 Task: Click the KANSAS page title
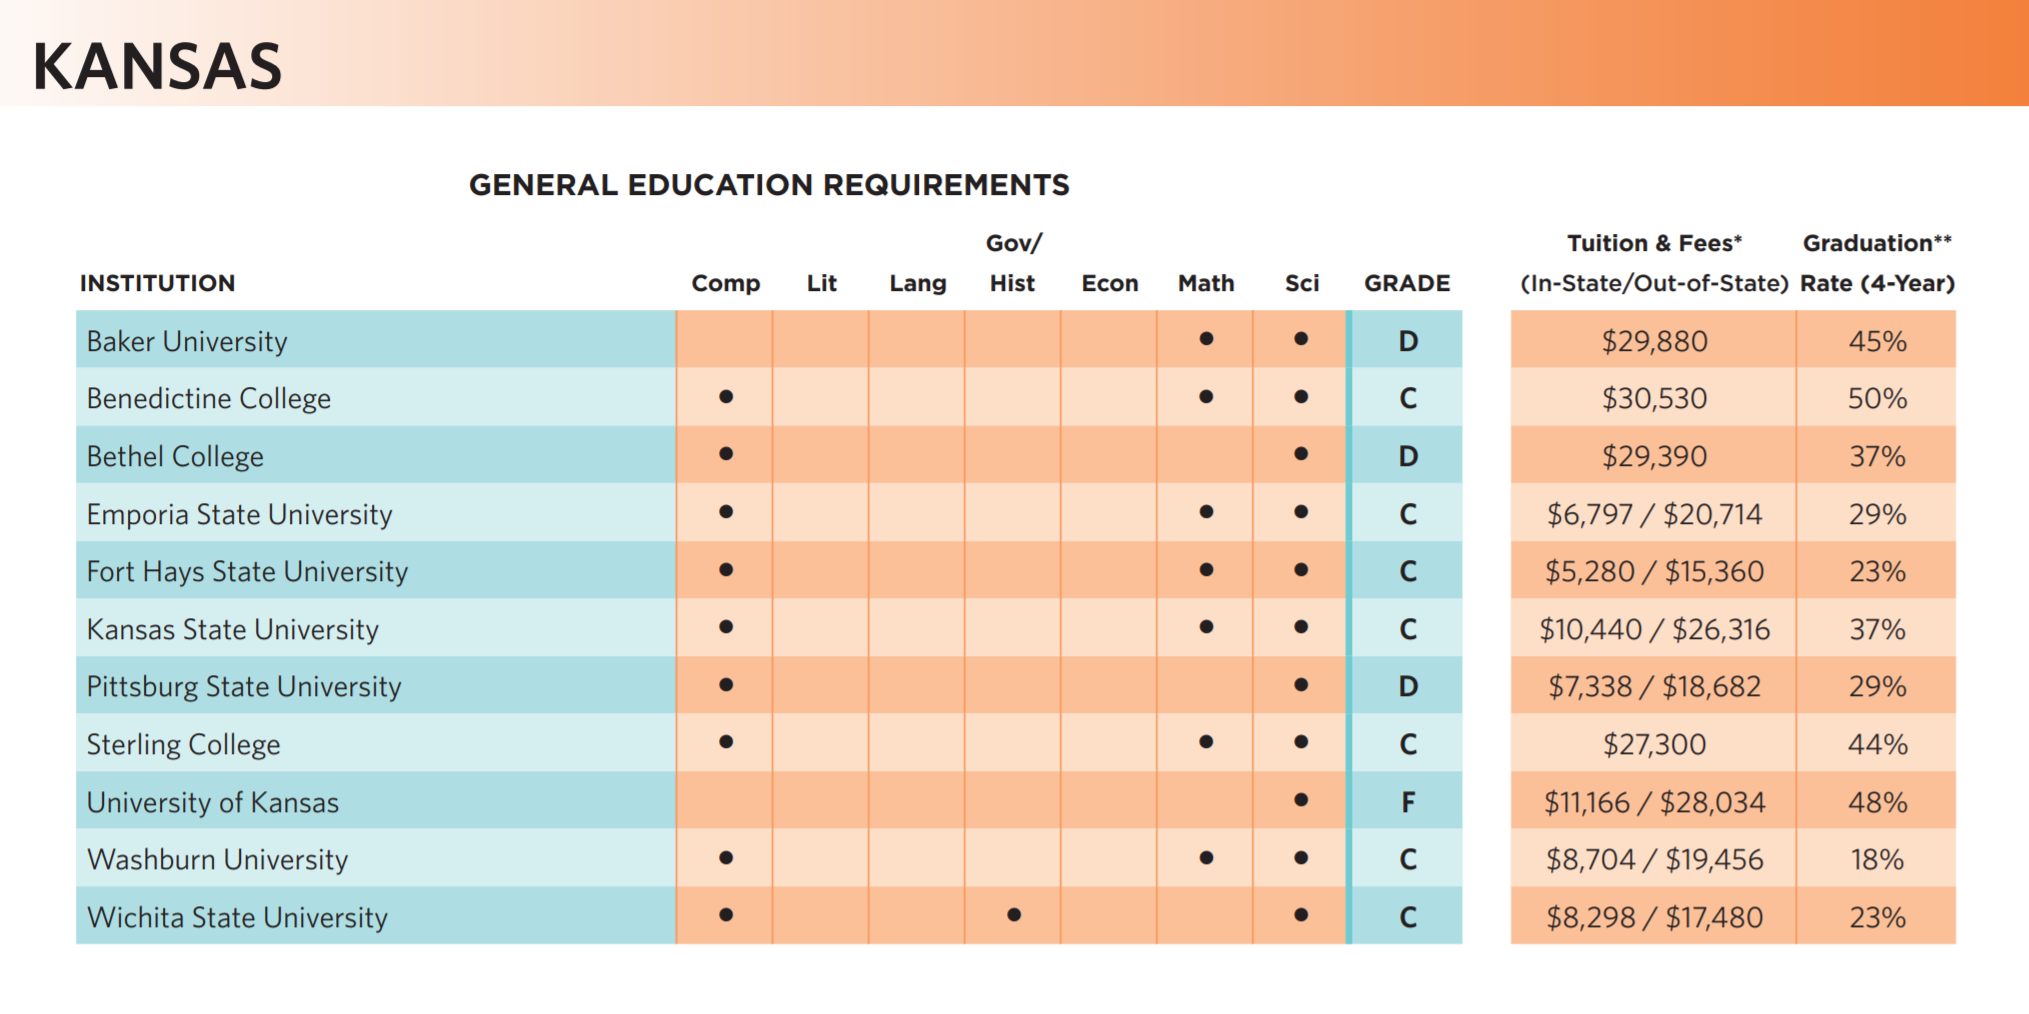pos(157,67)
